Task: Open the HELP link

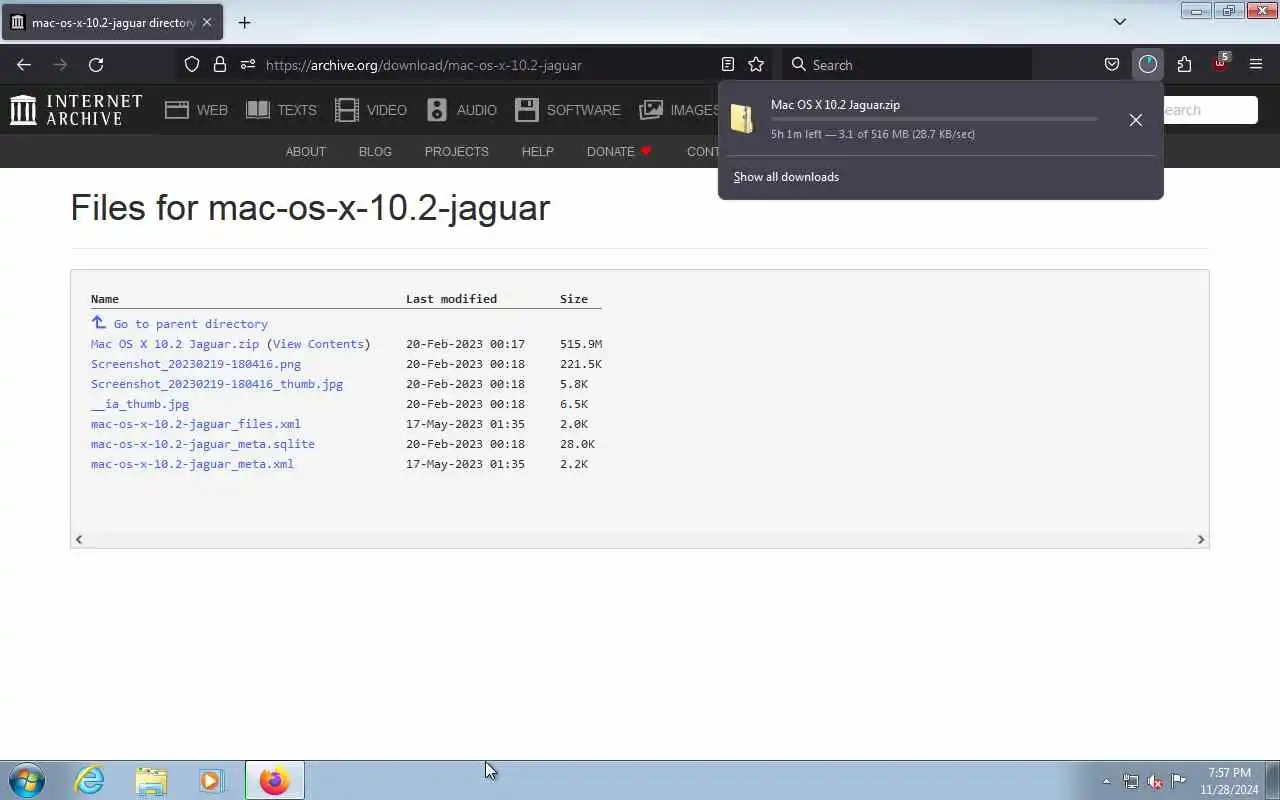Action: (x=537, y=152)
